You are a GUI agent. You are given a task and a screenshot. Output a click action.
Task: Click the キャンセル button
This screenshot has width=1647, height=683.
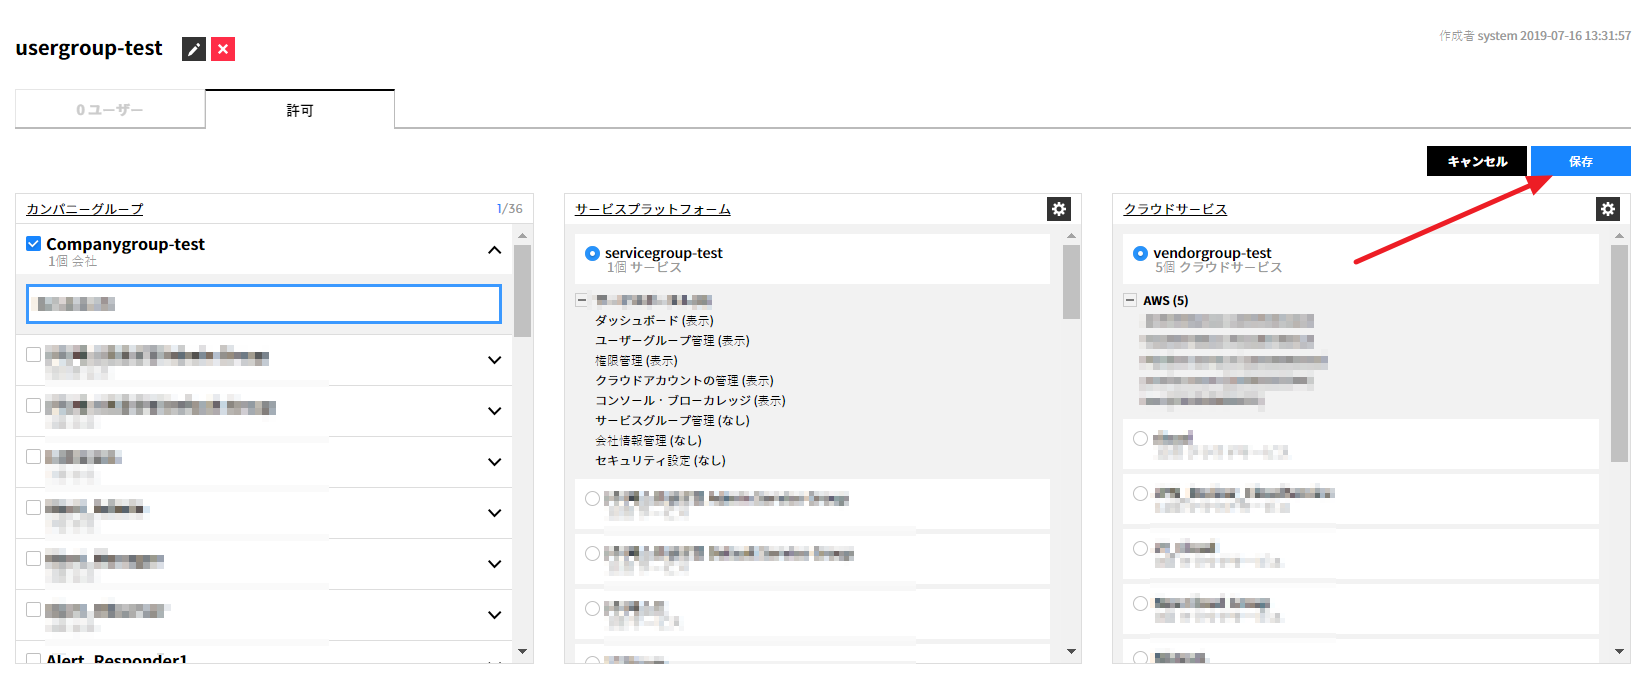(x=1476, y=161)
